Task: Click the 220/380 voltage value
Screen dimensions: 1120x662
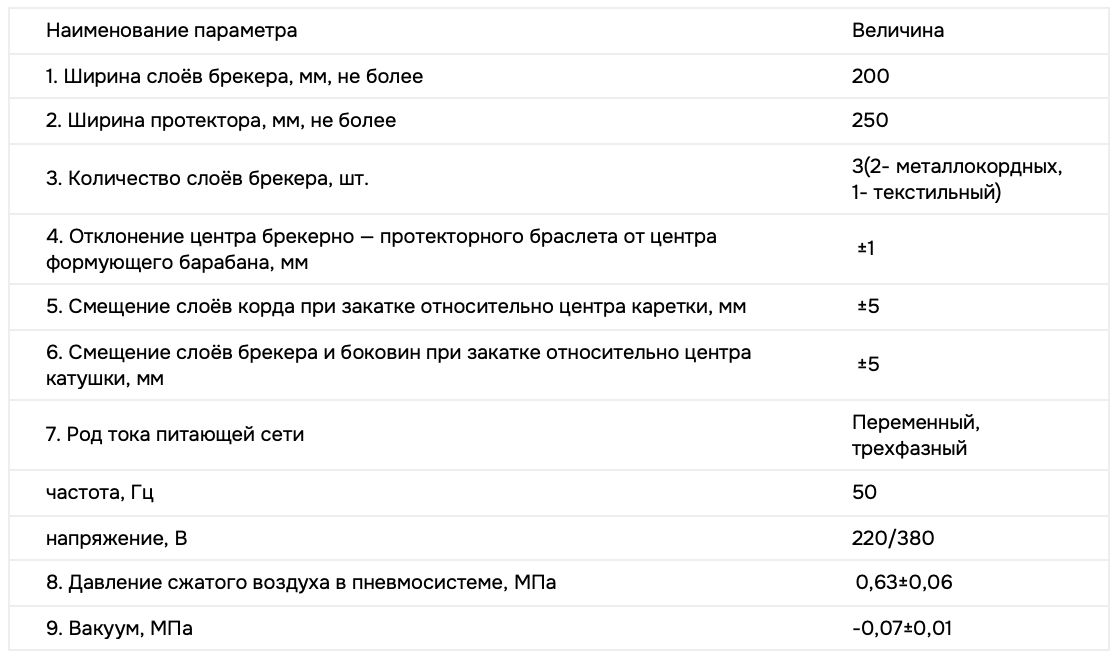Action: coord(893,539)
